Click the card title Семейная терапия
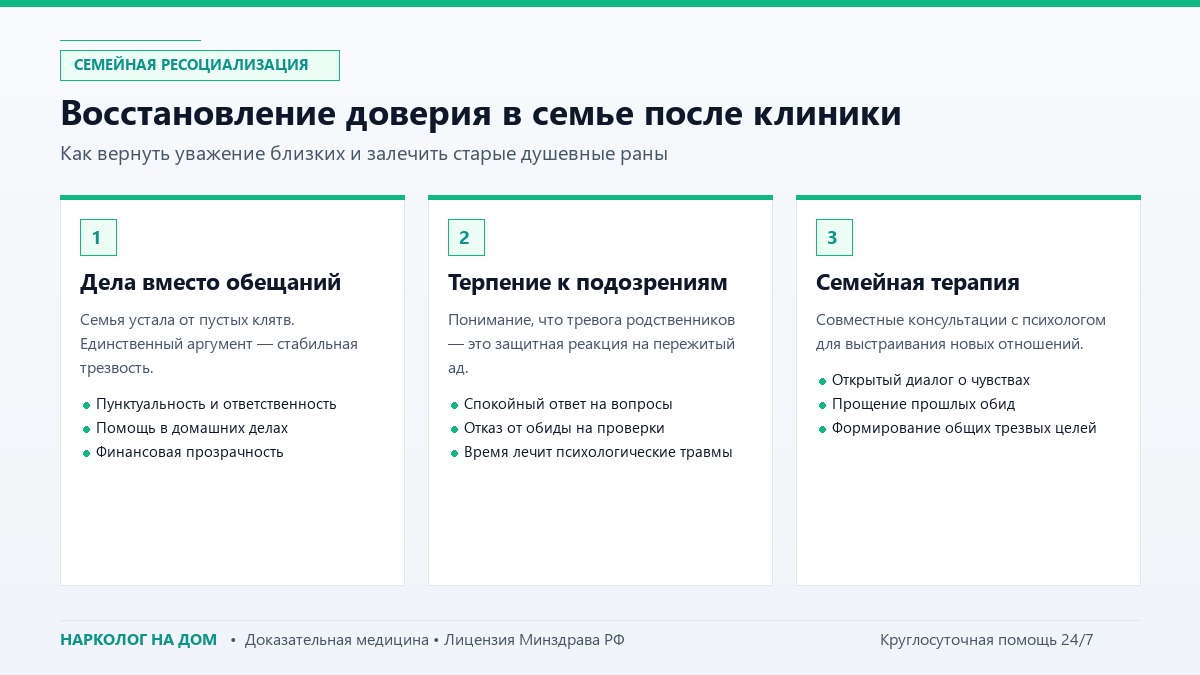Viewport: 1200px width, 675px height. pyautogui.click(x=918, y=283)
